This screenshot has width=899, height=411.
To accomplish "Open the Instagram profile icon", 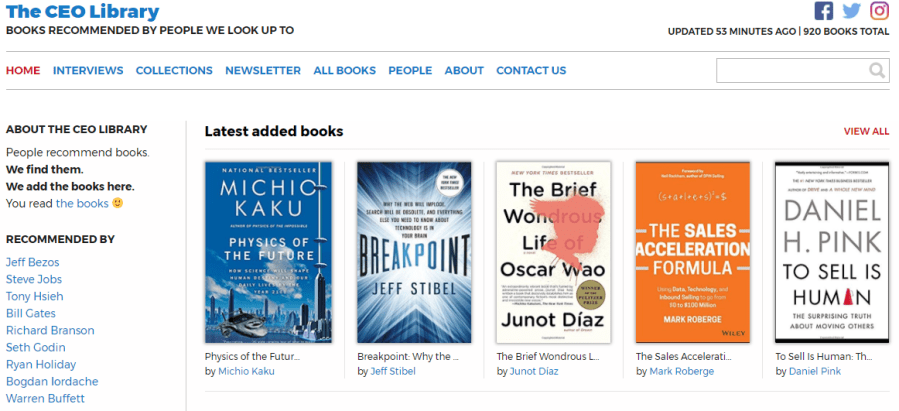I will click(x=879, y=11).
